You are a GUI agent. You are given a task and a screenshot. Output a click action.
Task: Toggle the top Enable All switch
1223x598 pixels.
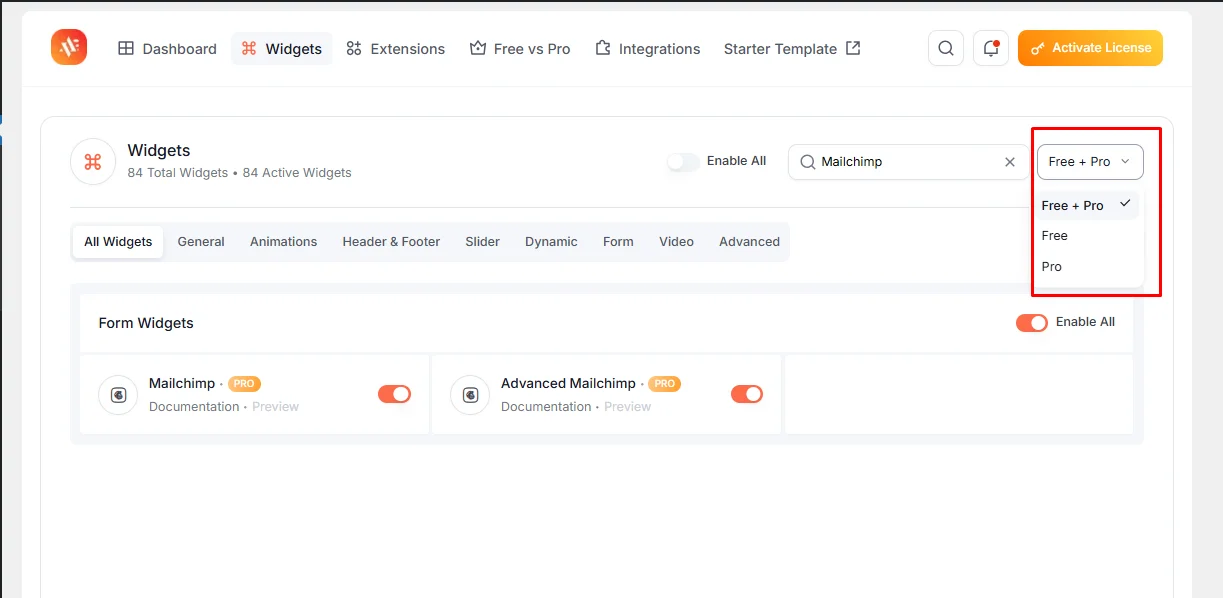coord(683,161)
